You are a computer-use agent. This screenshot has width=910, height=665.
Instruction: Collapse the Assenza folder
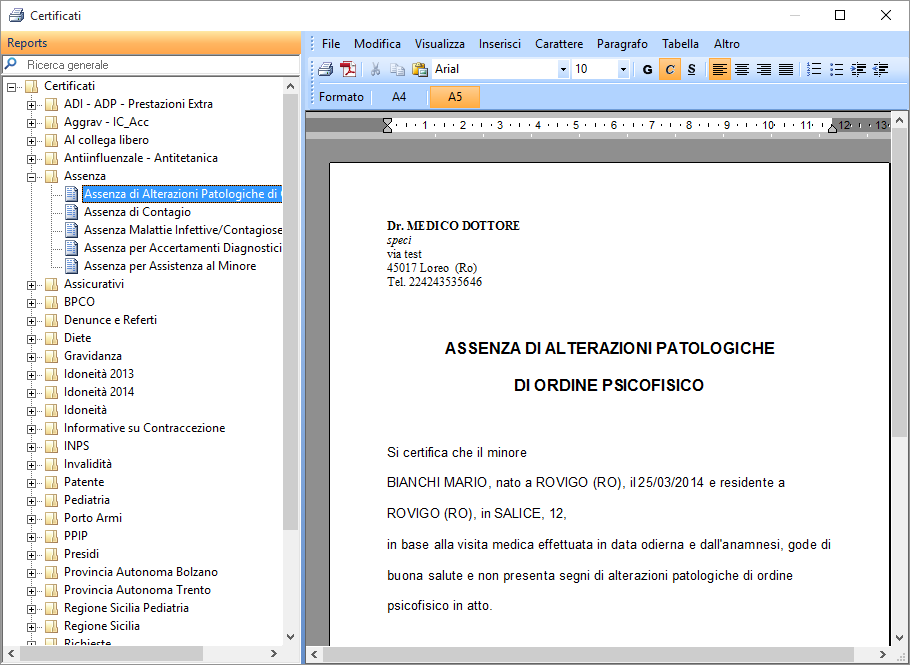pyautogui.click(x=31, y=177)
